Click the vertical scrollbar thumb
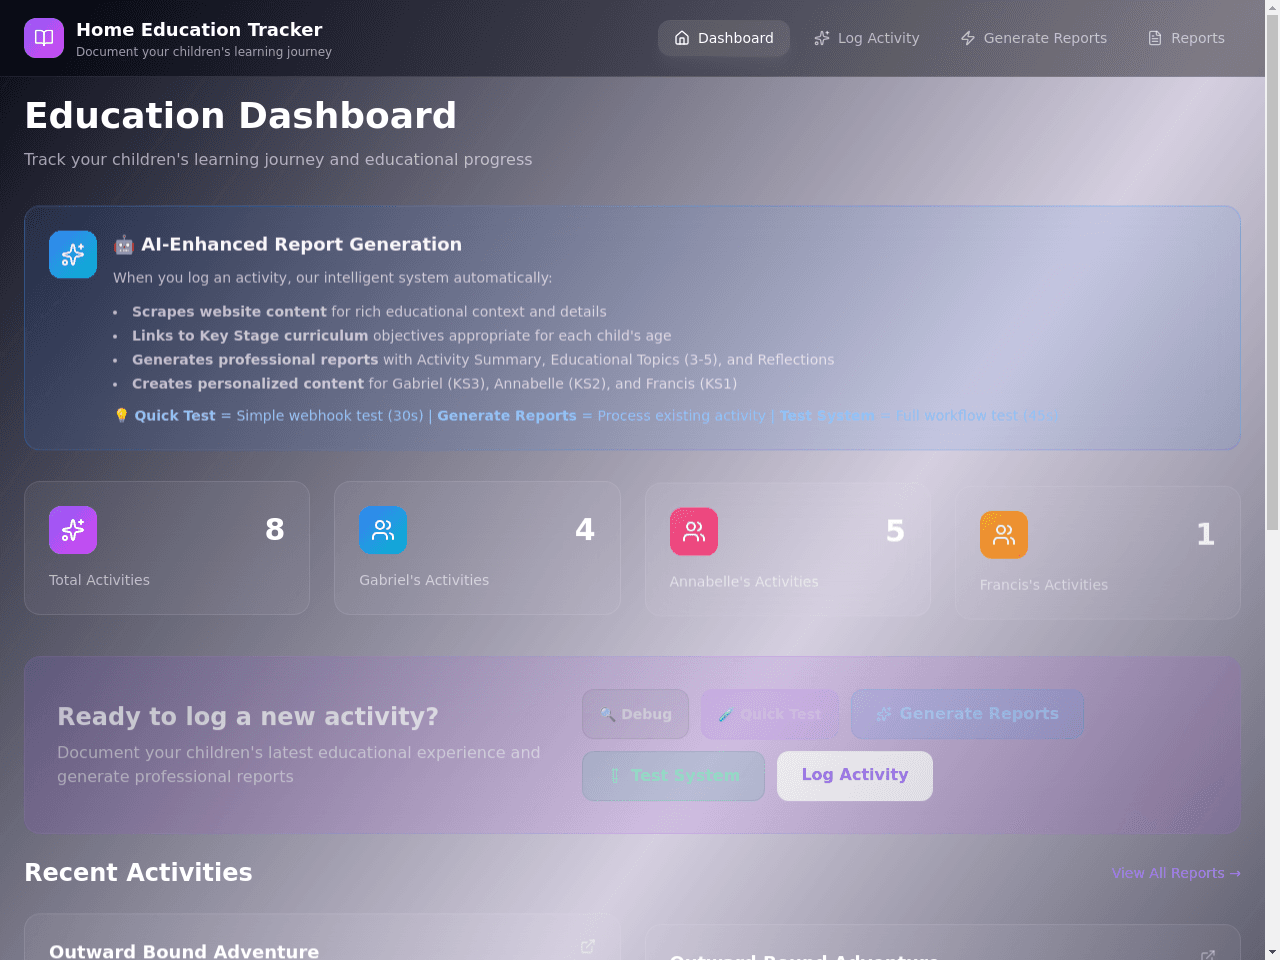 (1272, 272)
